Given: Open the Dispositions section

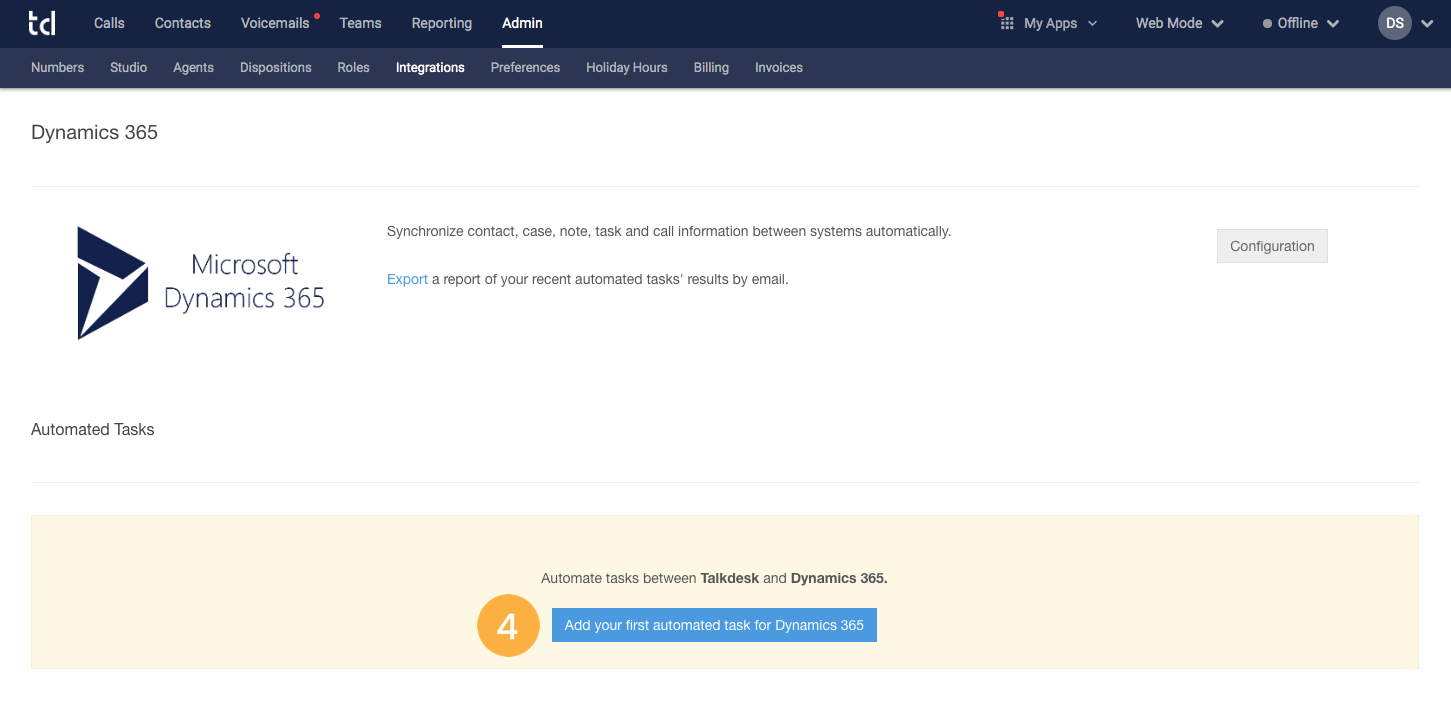Looking at the screenshot, I should point(276,67).
